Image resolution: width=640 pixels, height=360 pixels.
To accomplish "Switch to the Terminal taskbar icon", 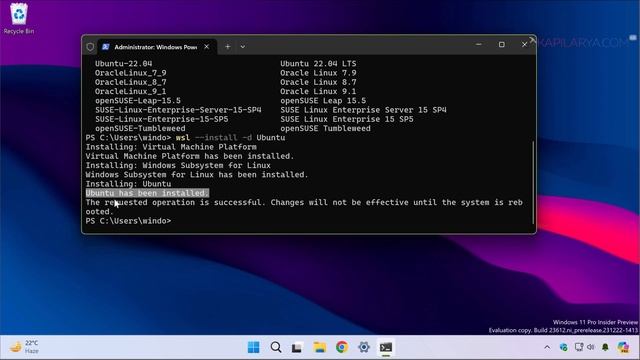I will [x=386, y=347].
